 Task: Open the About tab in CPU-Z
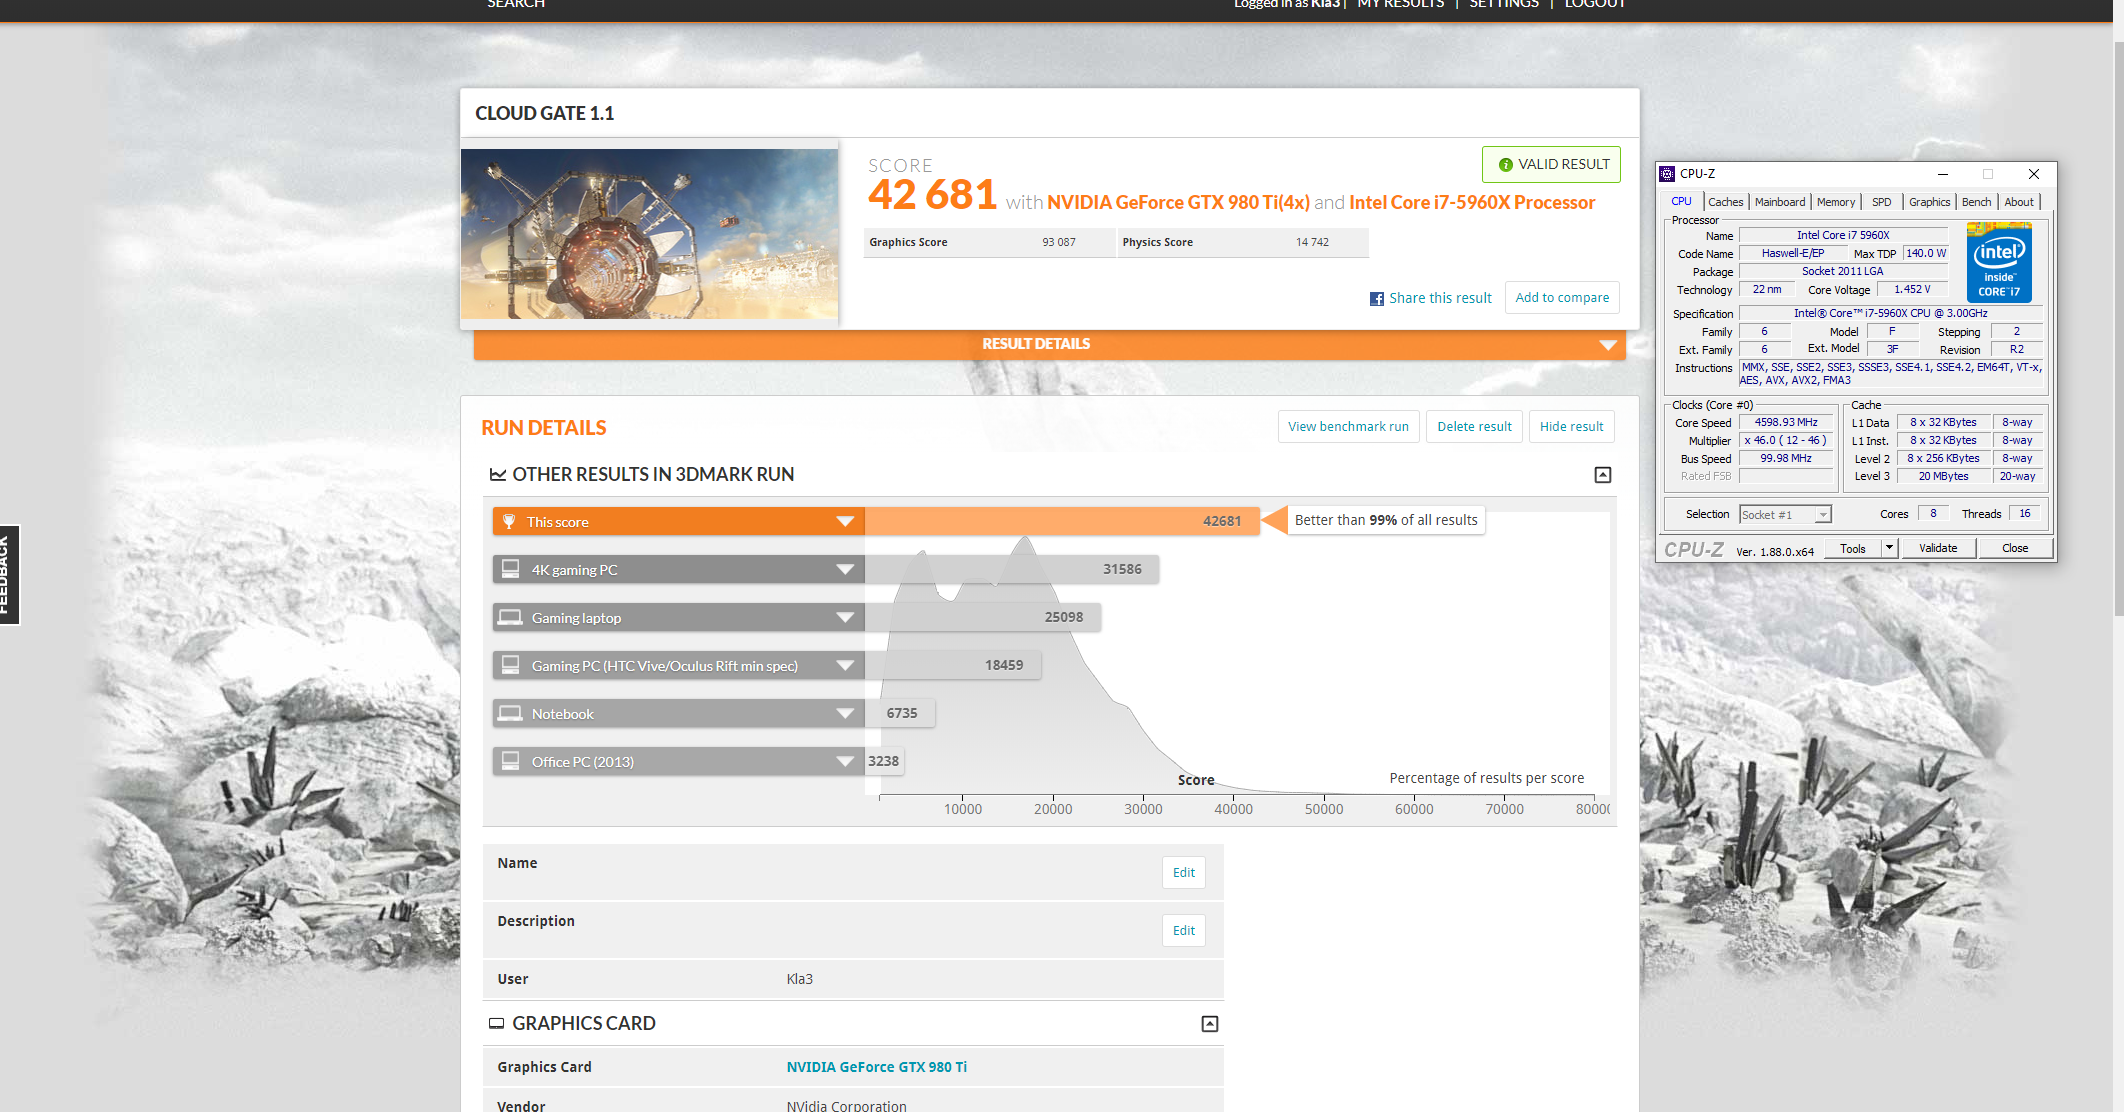(x=2018, y=202)
